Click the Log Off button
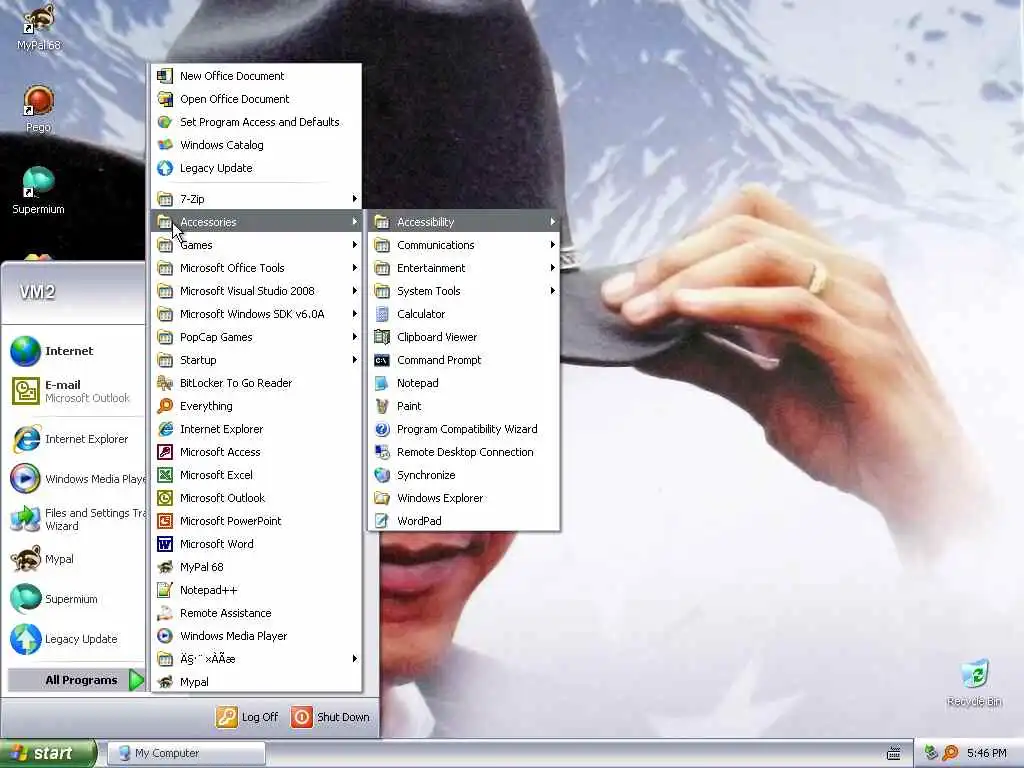This screenshot has width=1024, height=768. point(248,717)
